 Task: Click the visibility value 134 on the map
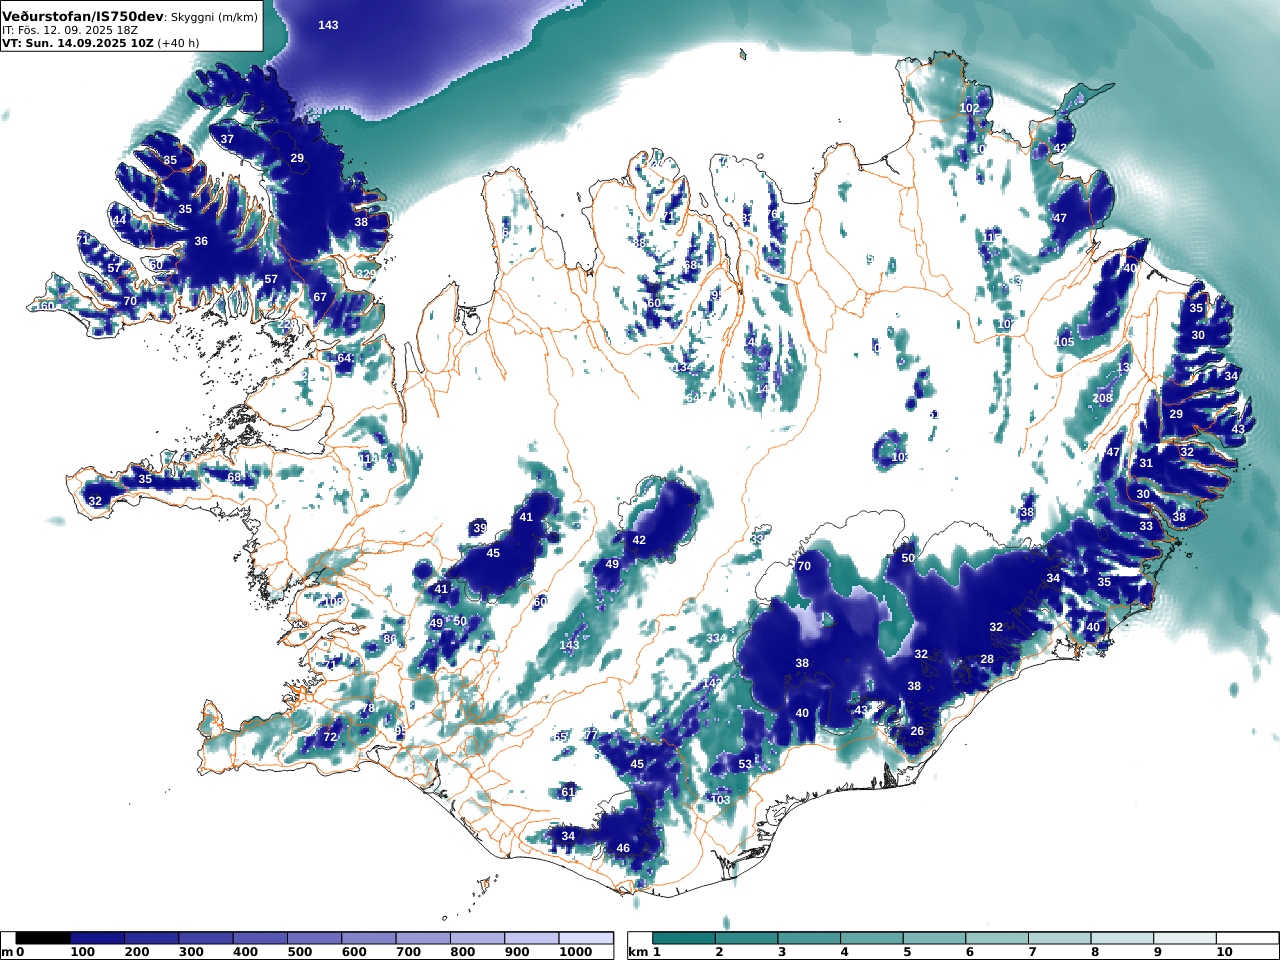tap(682, 368)
